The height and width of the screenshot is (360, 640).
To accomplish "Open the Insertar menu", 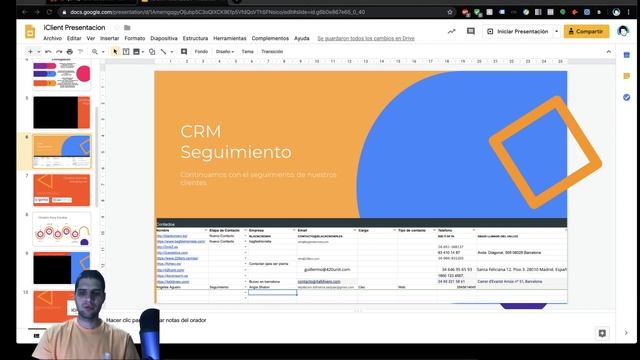I will click(110, 38).
